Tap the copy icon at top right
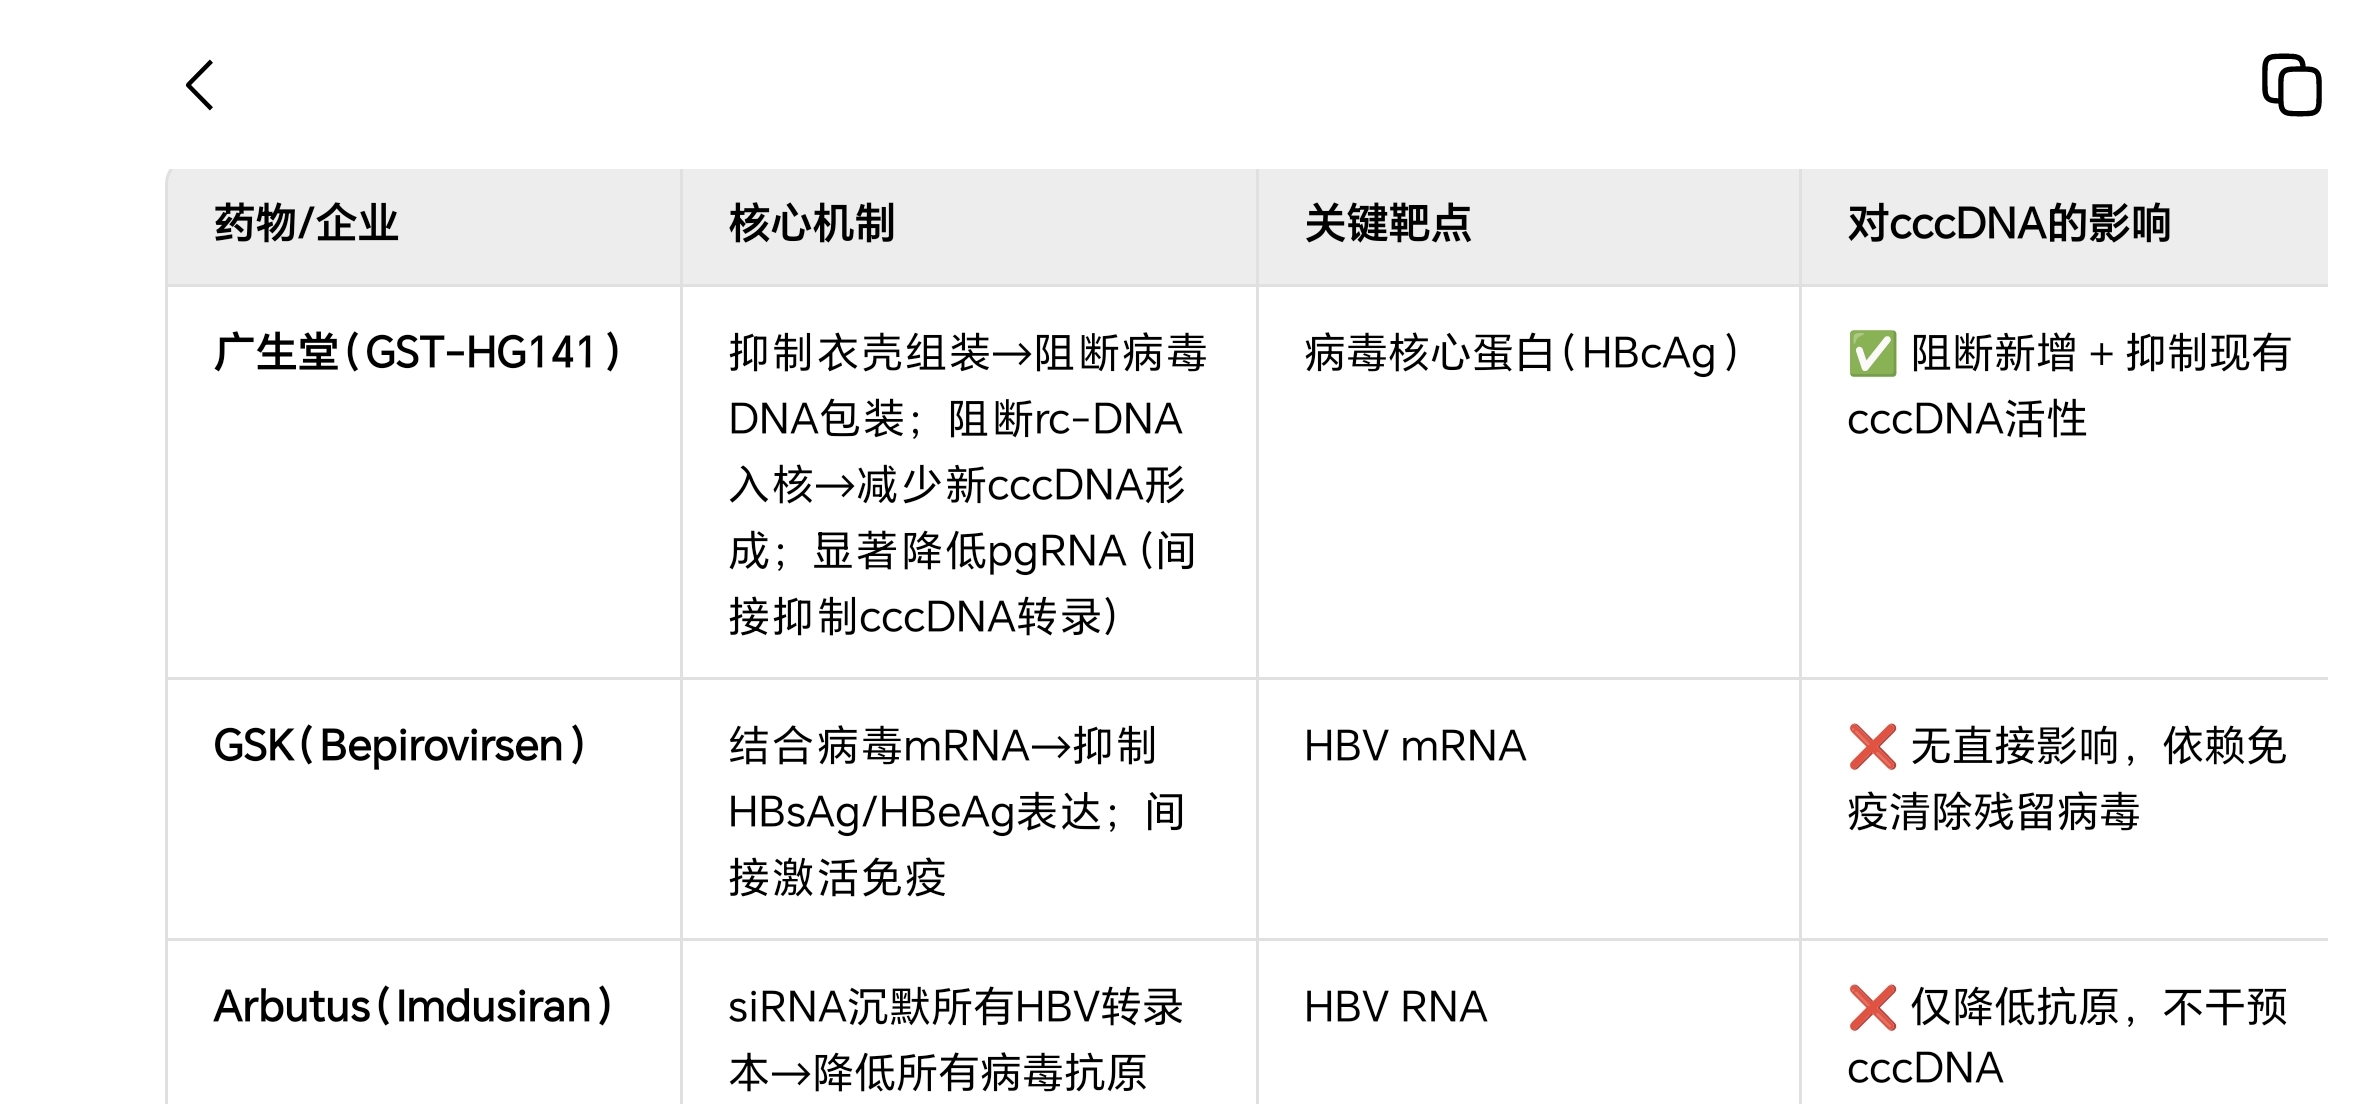2376x1104 pixels. (2291, 85)
